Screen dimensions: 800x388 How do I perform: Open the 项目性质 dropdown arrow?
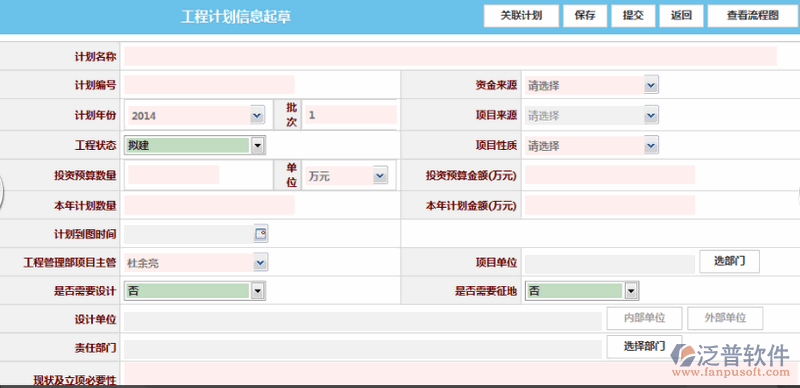(651, 146)
